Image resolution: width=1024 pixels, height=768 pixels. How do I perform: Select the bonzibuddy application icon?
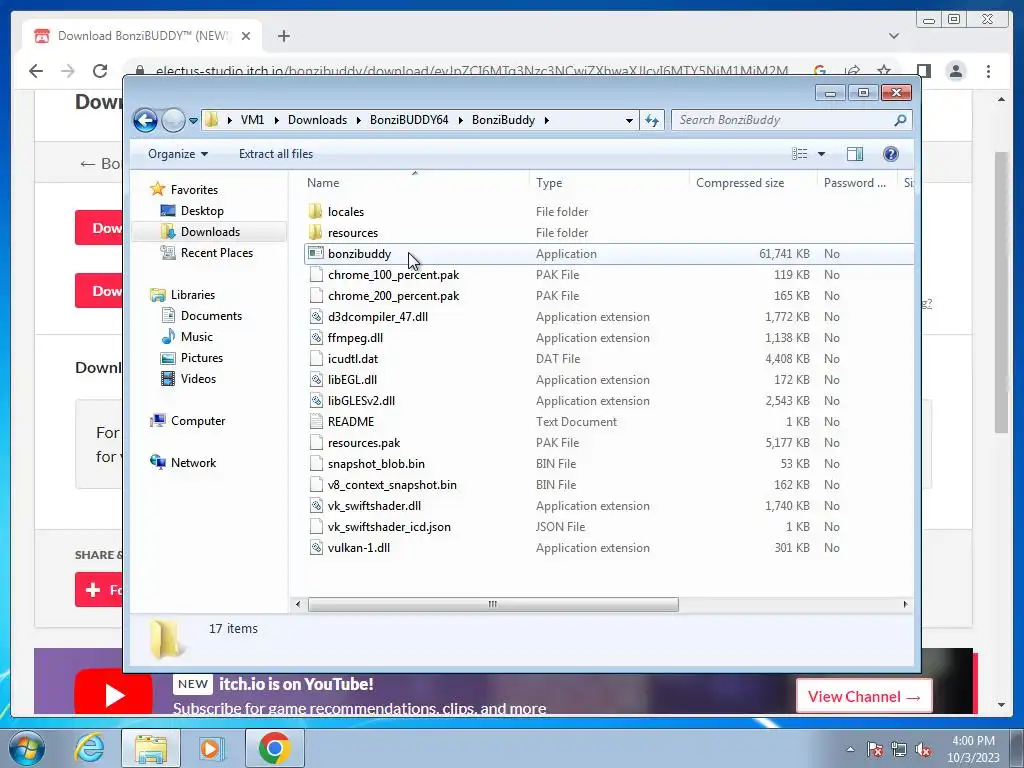coord(315,253)
